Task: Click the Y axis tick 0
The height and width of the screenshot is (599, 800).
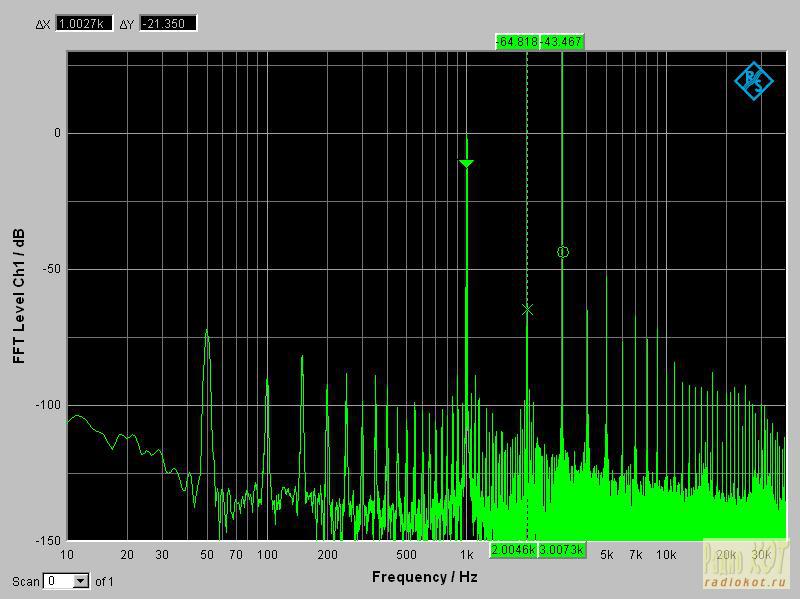Action: coord(57,133)
